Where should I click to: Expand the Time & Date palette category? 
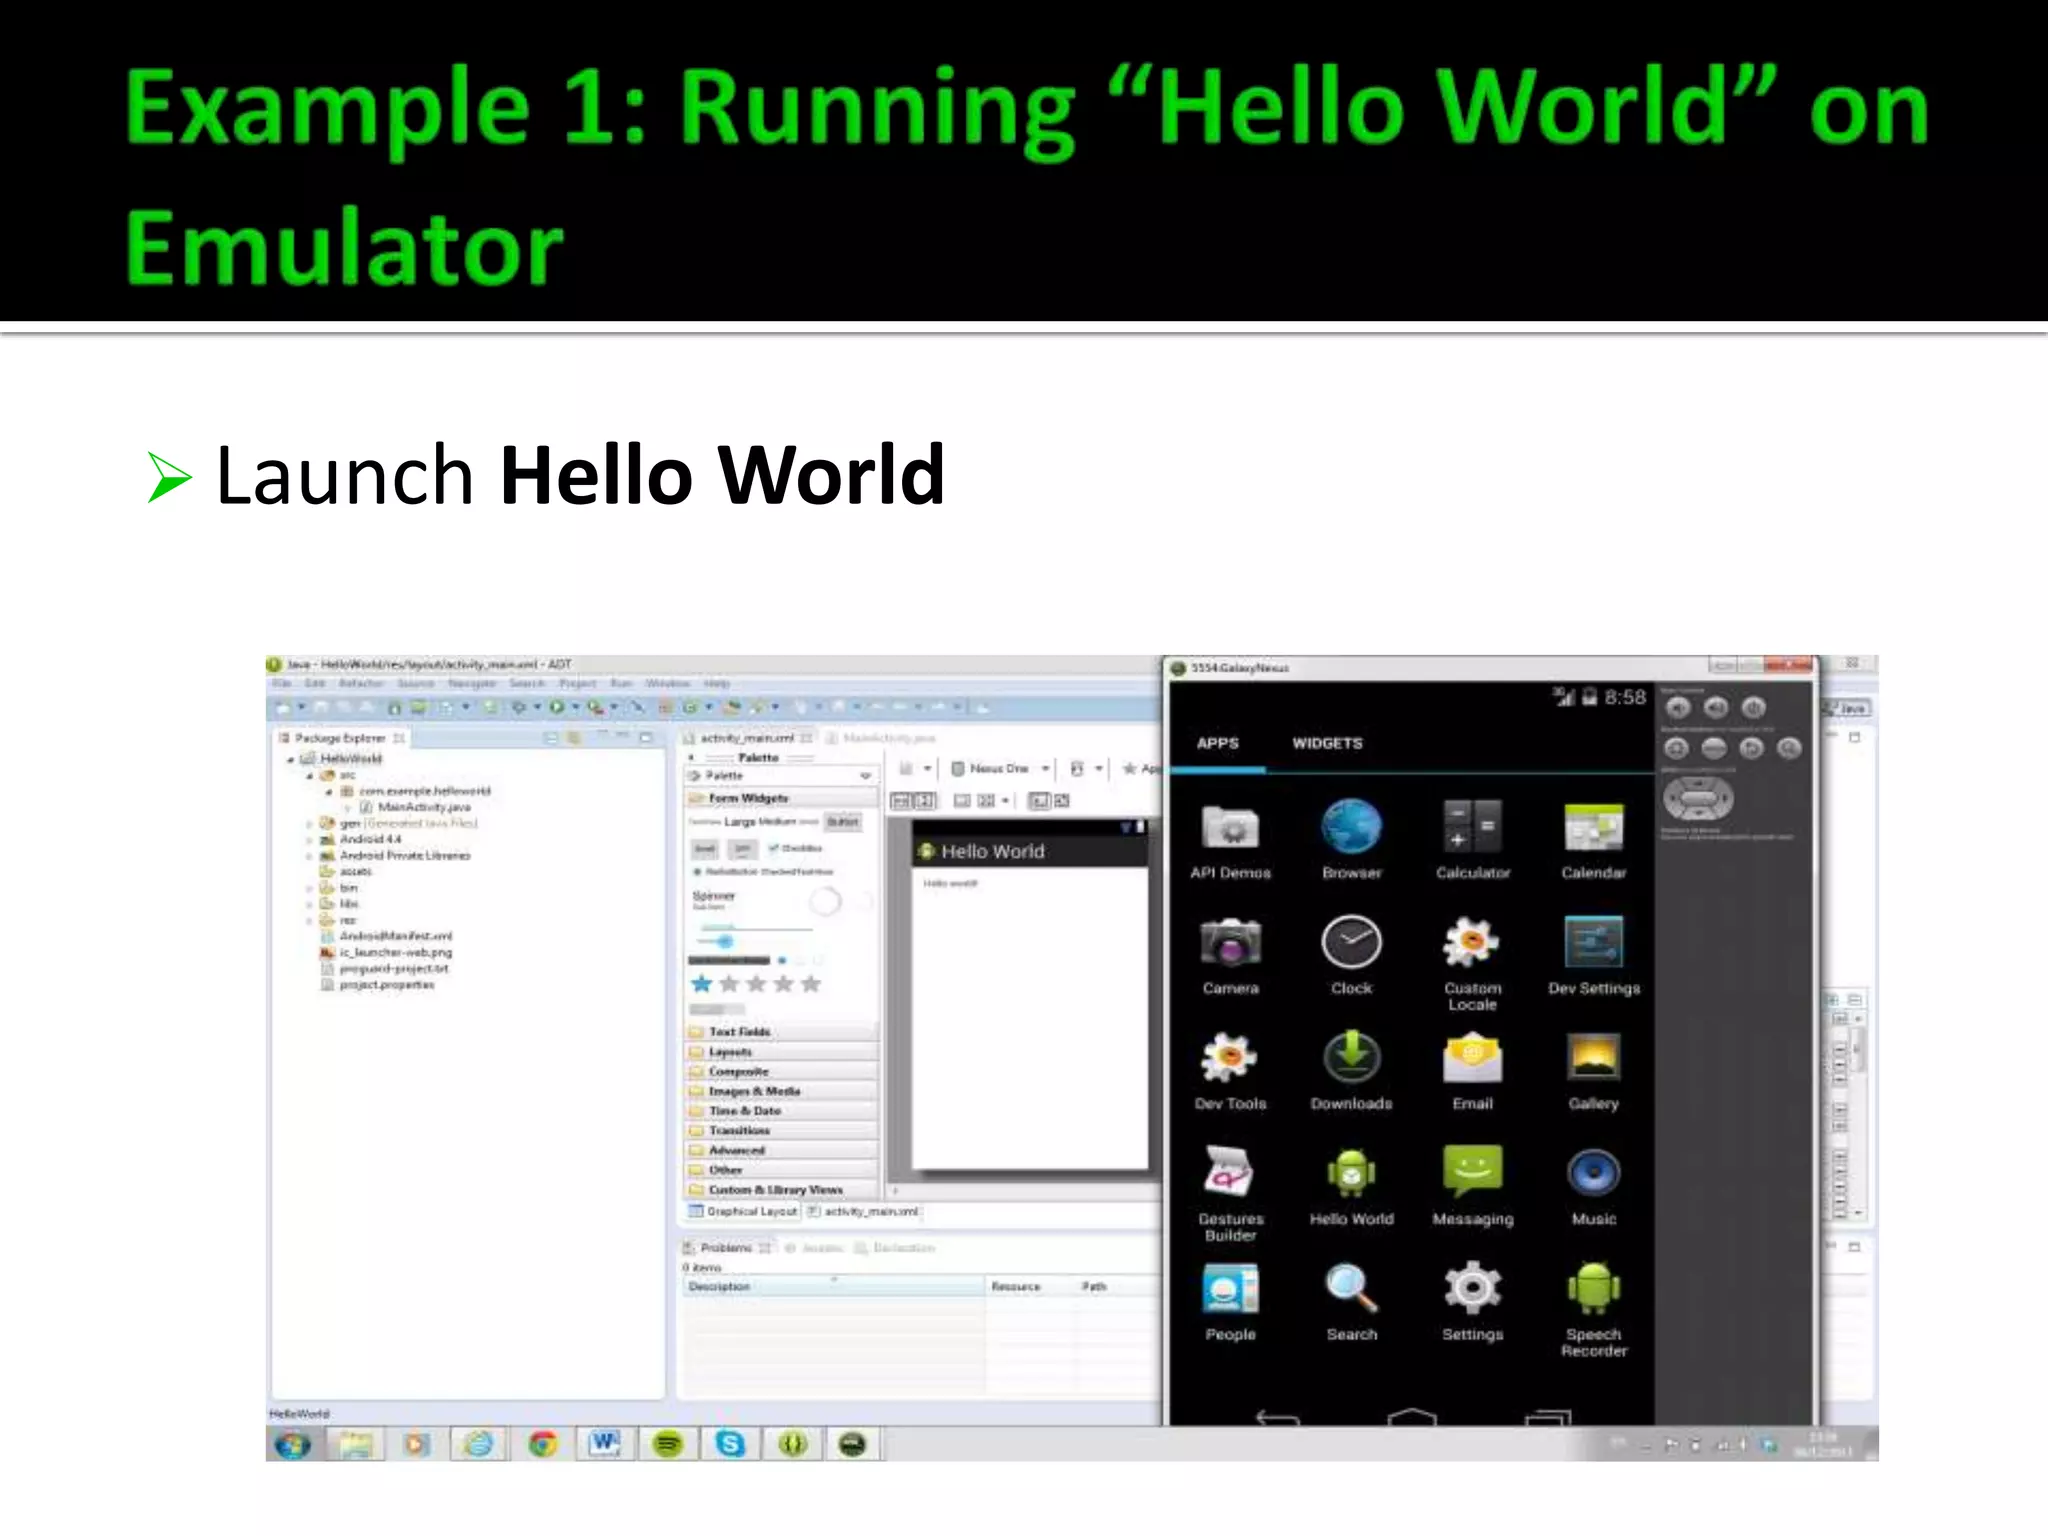point(781,1110)
